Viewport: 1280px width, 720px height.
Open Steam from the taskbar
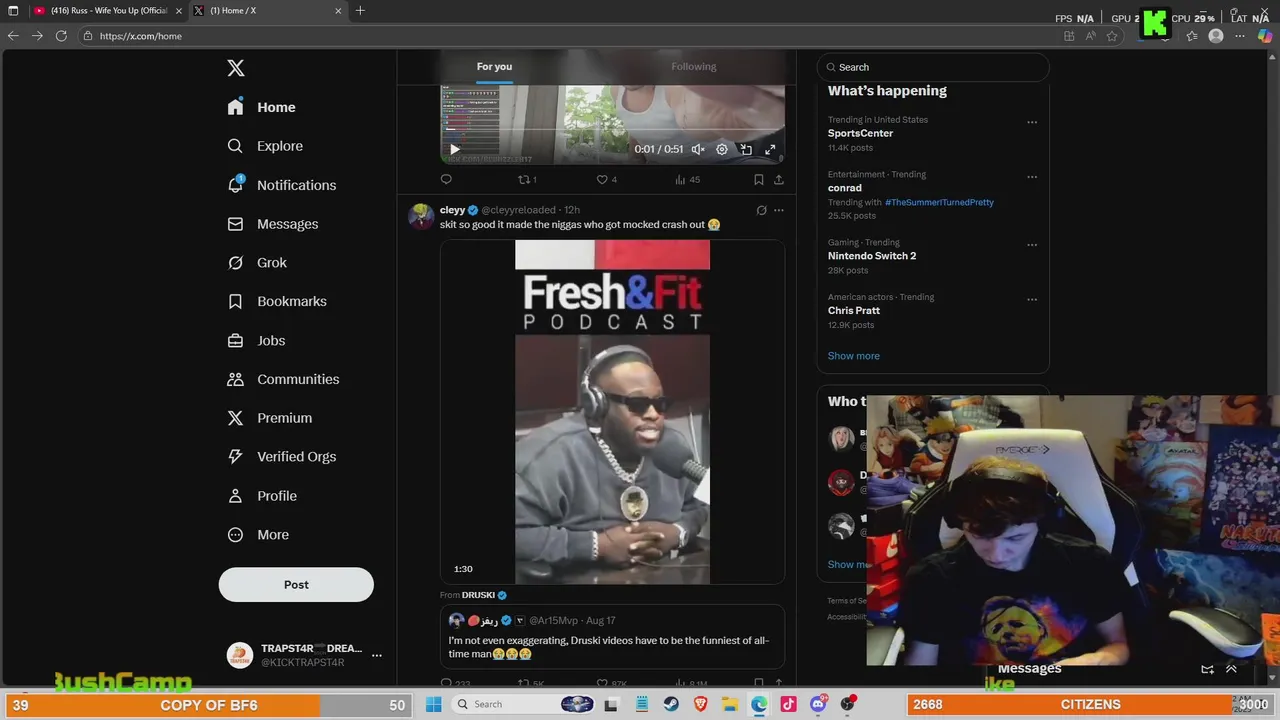671,704
